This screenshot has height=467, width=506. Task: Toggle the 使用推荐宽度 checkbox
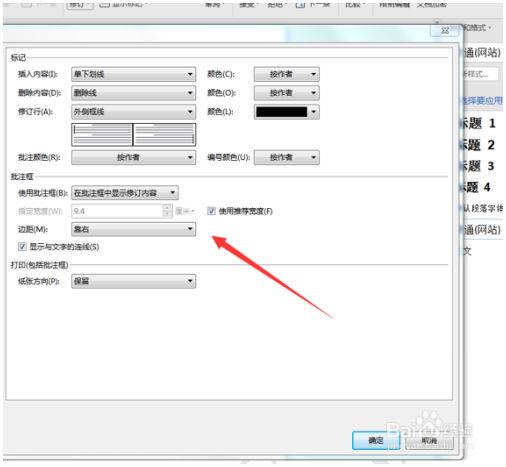(x=211, y=211)
